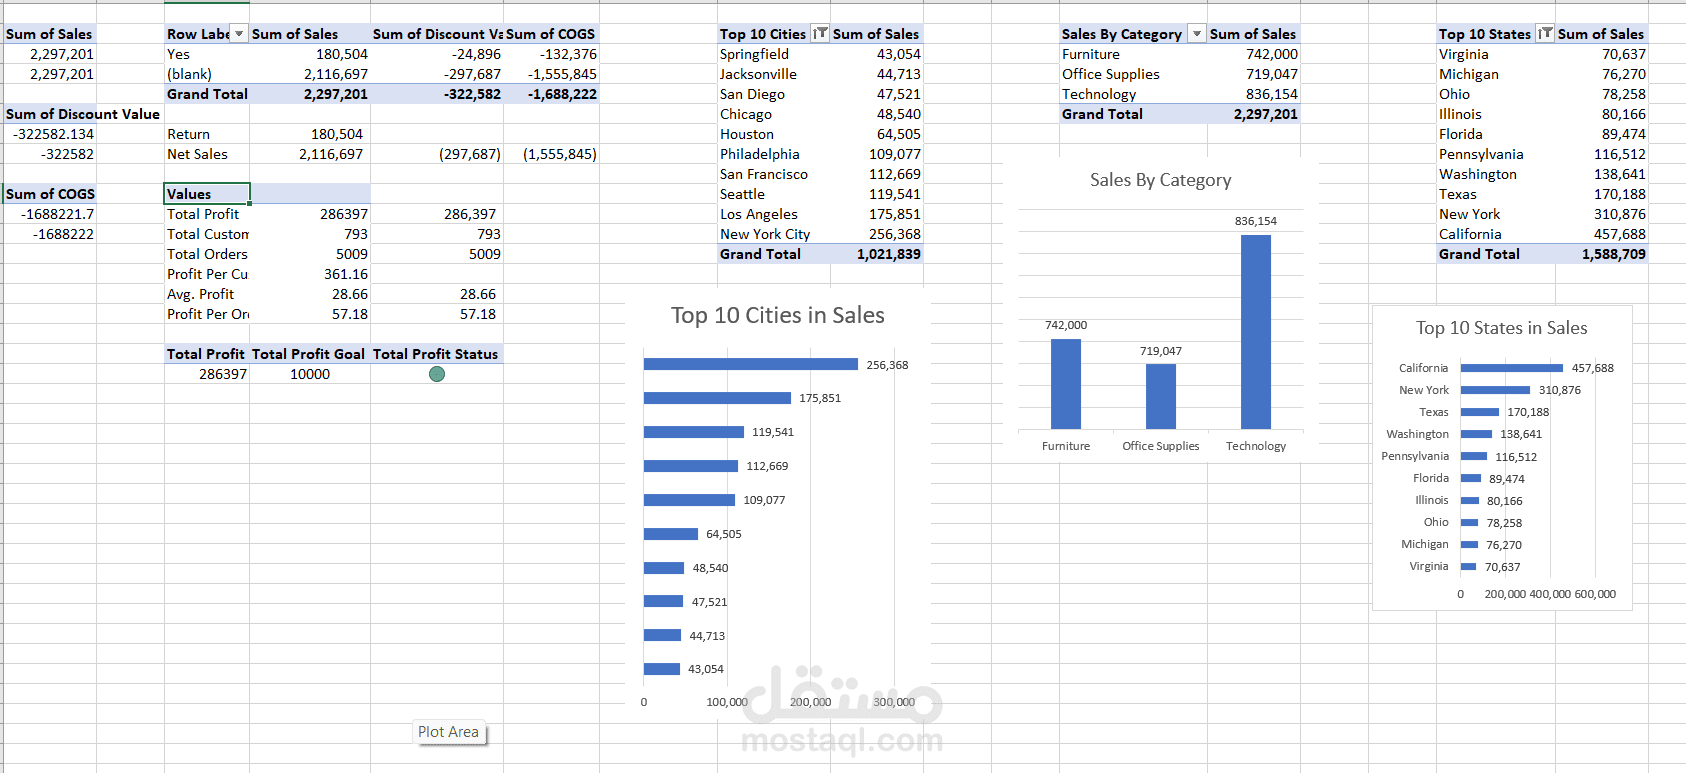Select the Sum of Discount Value header cell
This screenshot has height=773, width=1686.
(83, 114)
